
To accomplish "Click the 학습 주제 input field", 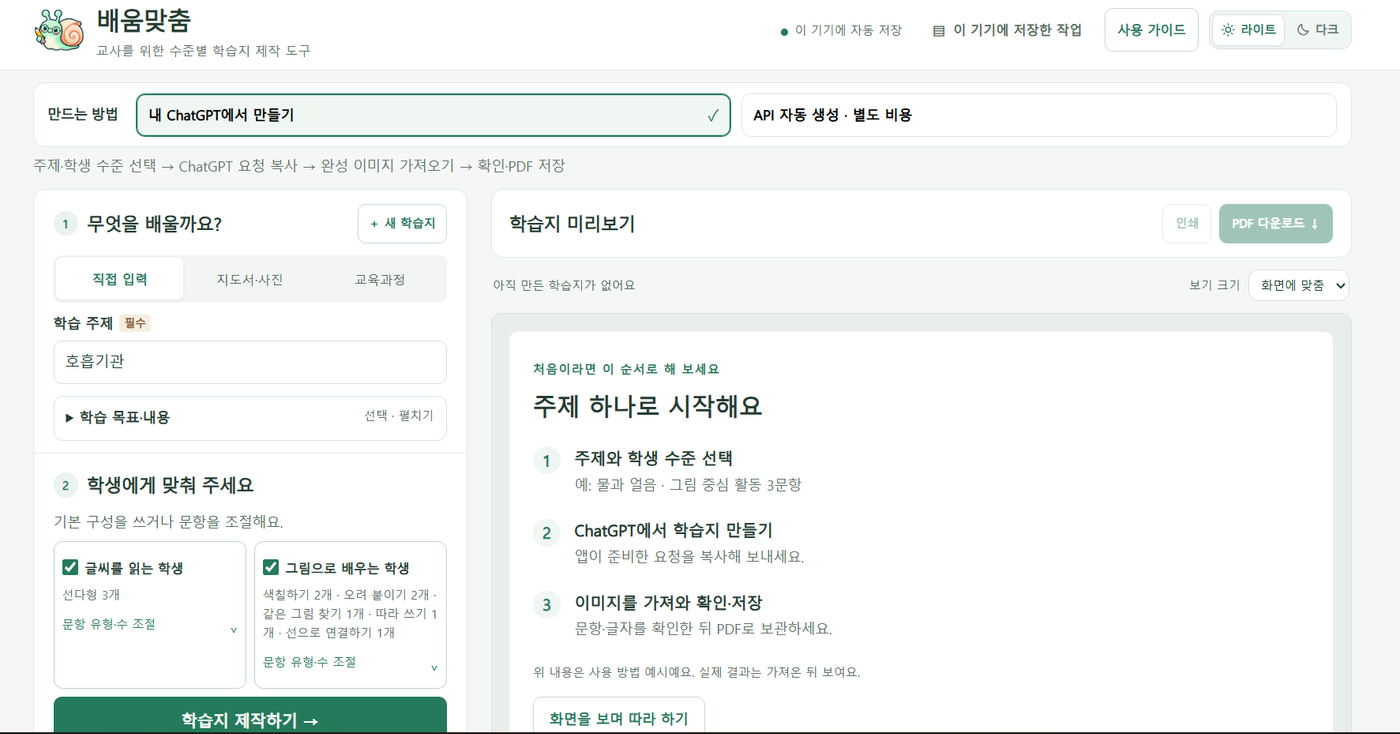I will (x=250, y=362).
